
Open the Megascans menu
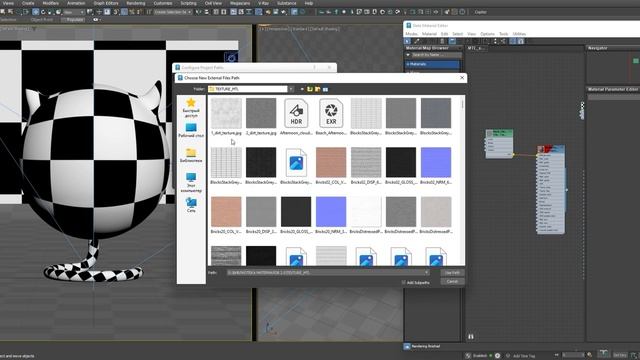click(x=240, y=3)
